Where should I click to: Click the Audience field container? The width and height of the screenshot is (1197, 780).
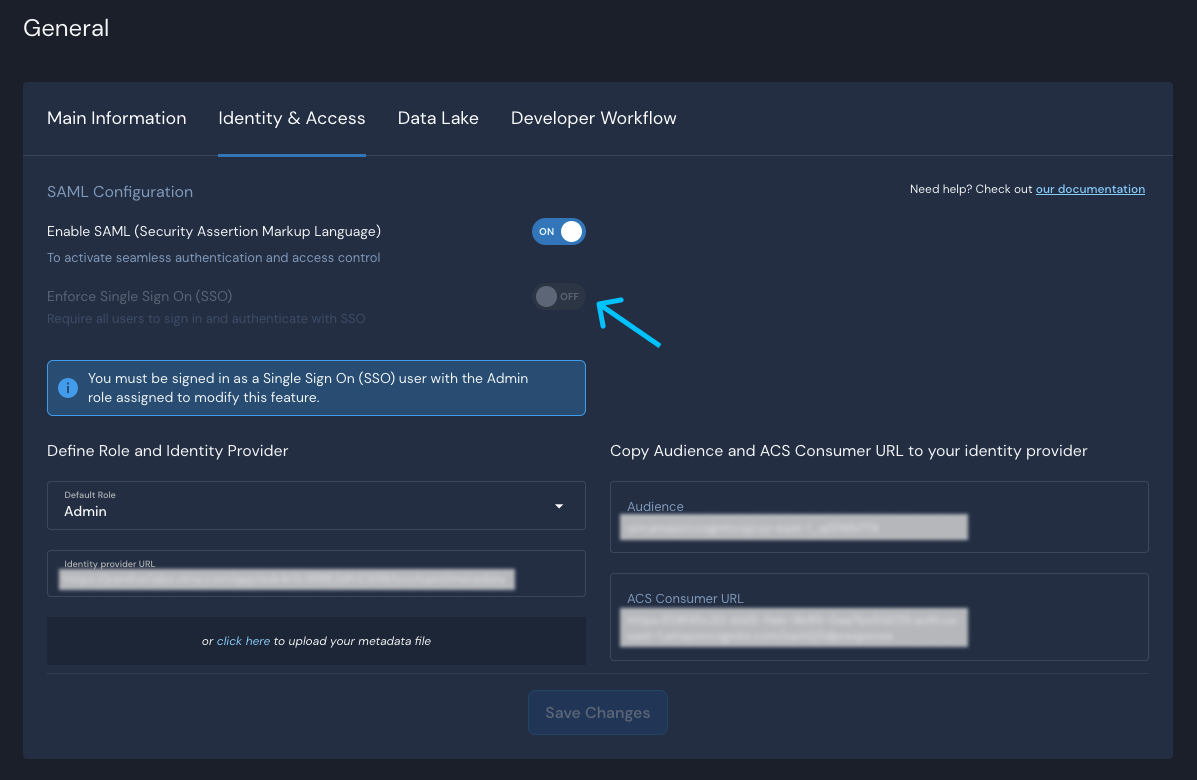pyautogui.click(x=878, y=517)
